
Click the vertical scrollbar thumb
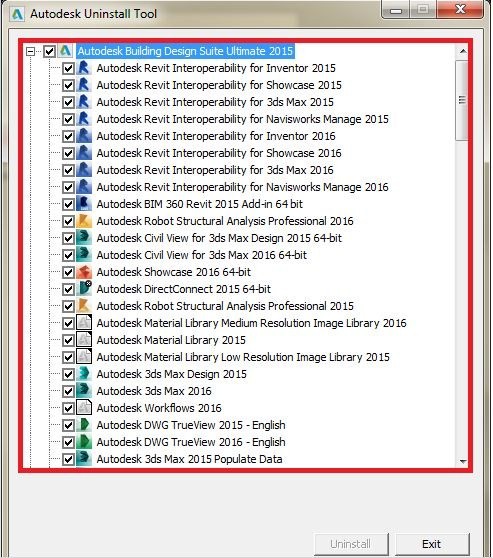462,100
